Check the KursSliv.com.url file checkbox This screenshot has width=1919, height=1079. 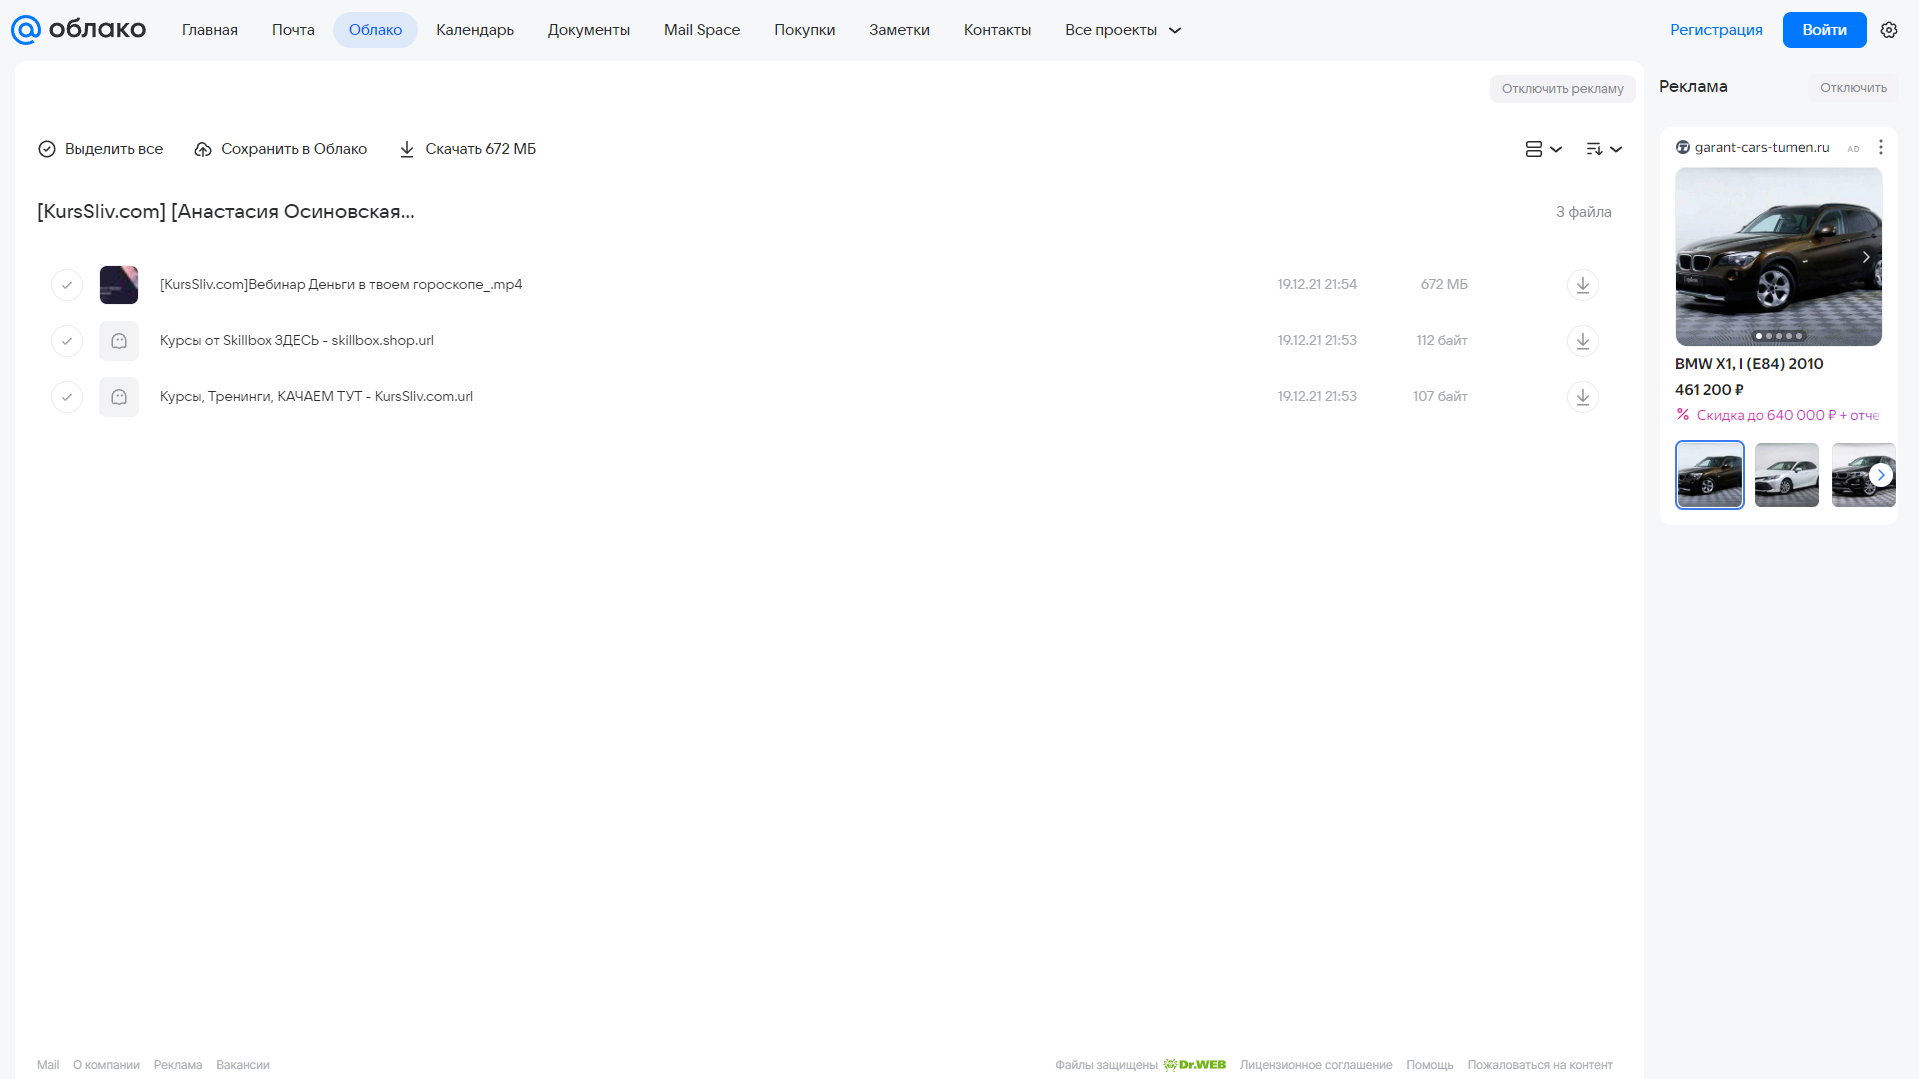click(67, 397)
